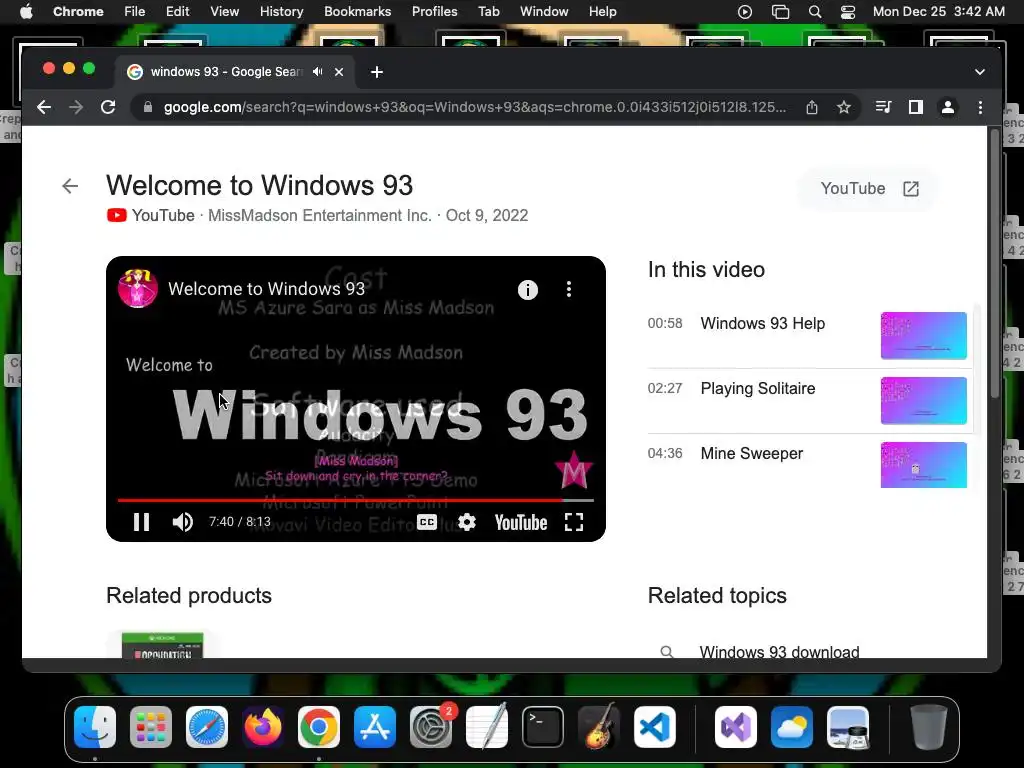Click the Windows 93 Help thumbnail

point(923,336)
